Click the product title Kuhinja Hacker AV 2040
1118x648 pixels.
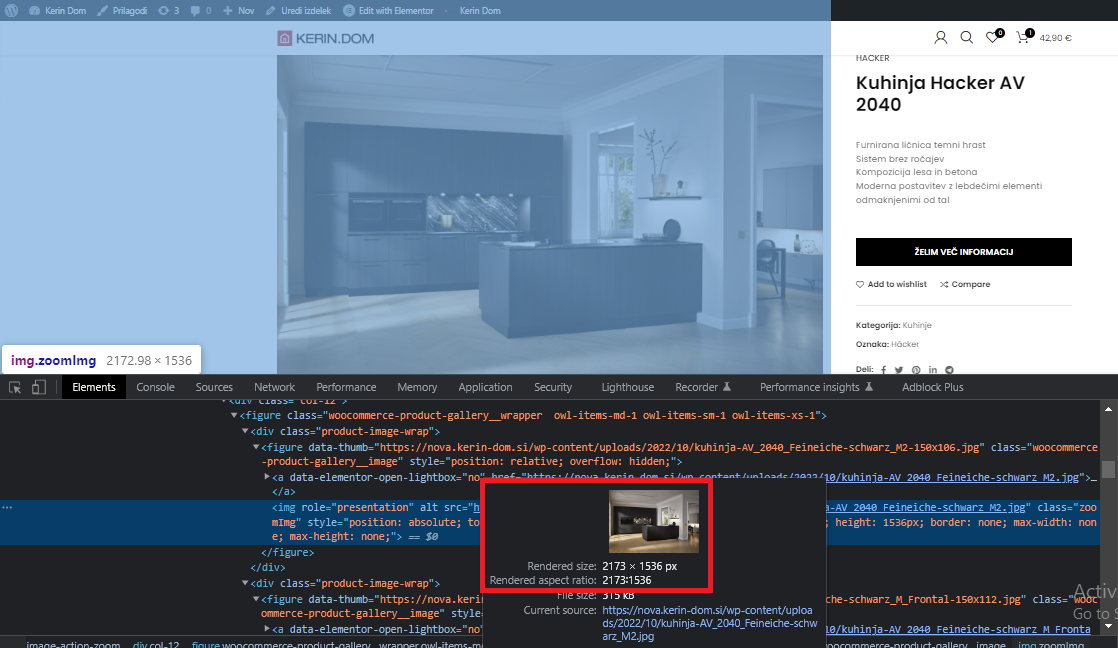(x=940, y=93)
